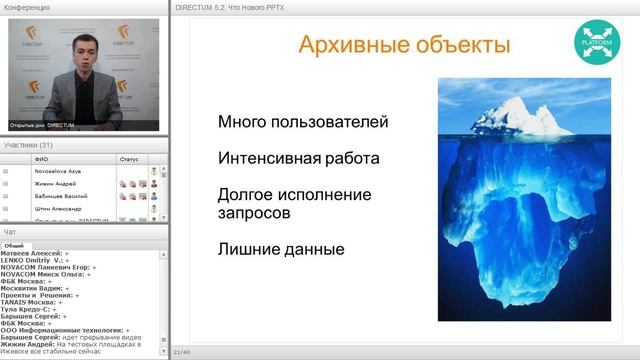Viewport: 640px width, 360px height.
Task: Click the Статус column header
Action: pyautogui.click(x=132, y=159)
